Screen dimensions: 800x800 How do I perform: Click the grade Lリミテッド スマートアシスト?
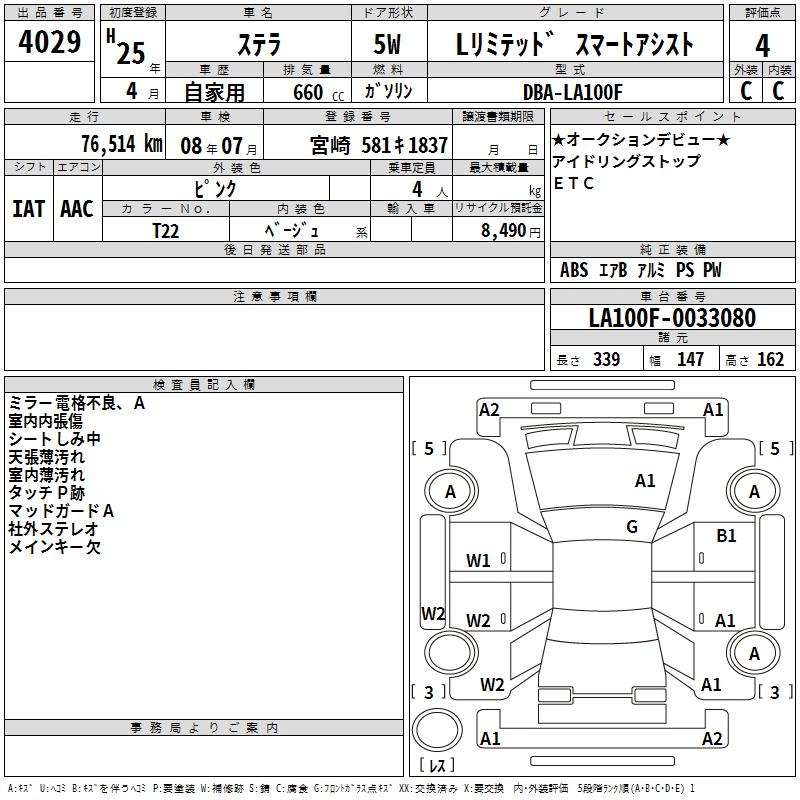tap(575, 44)
